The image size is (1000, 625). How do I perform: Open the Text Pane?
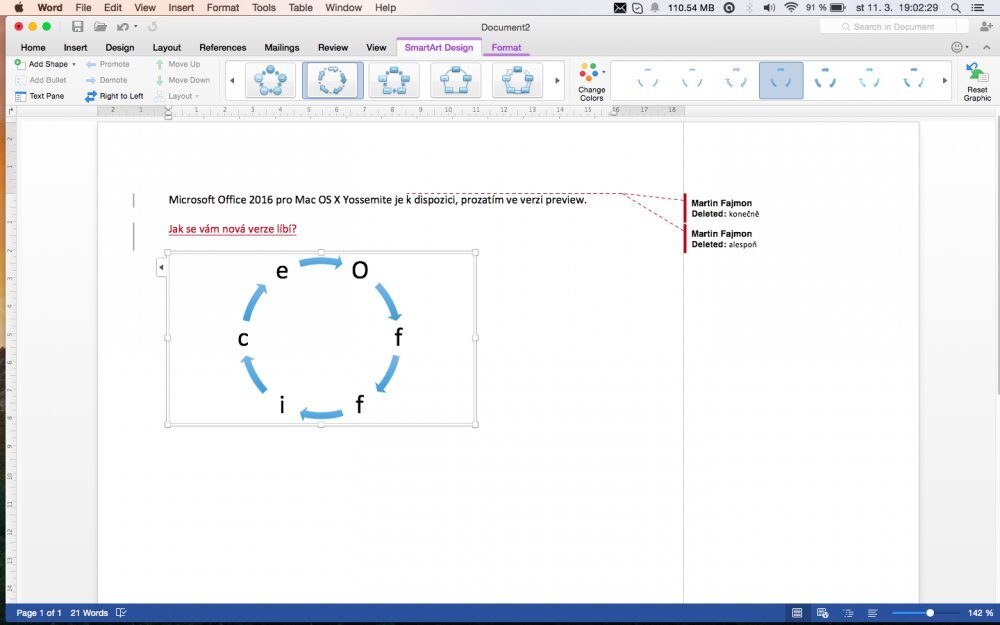pos(20,96)
